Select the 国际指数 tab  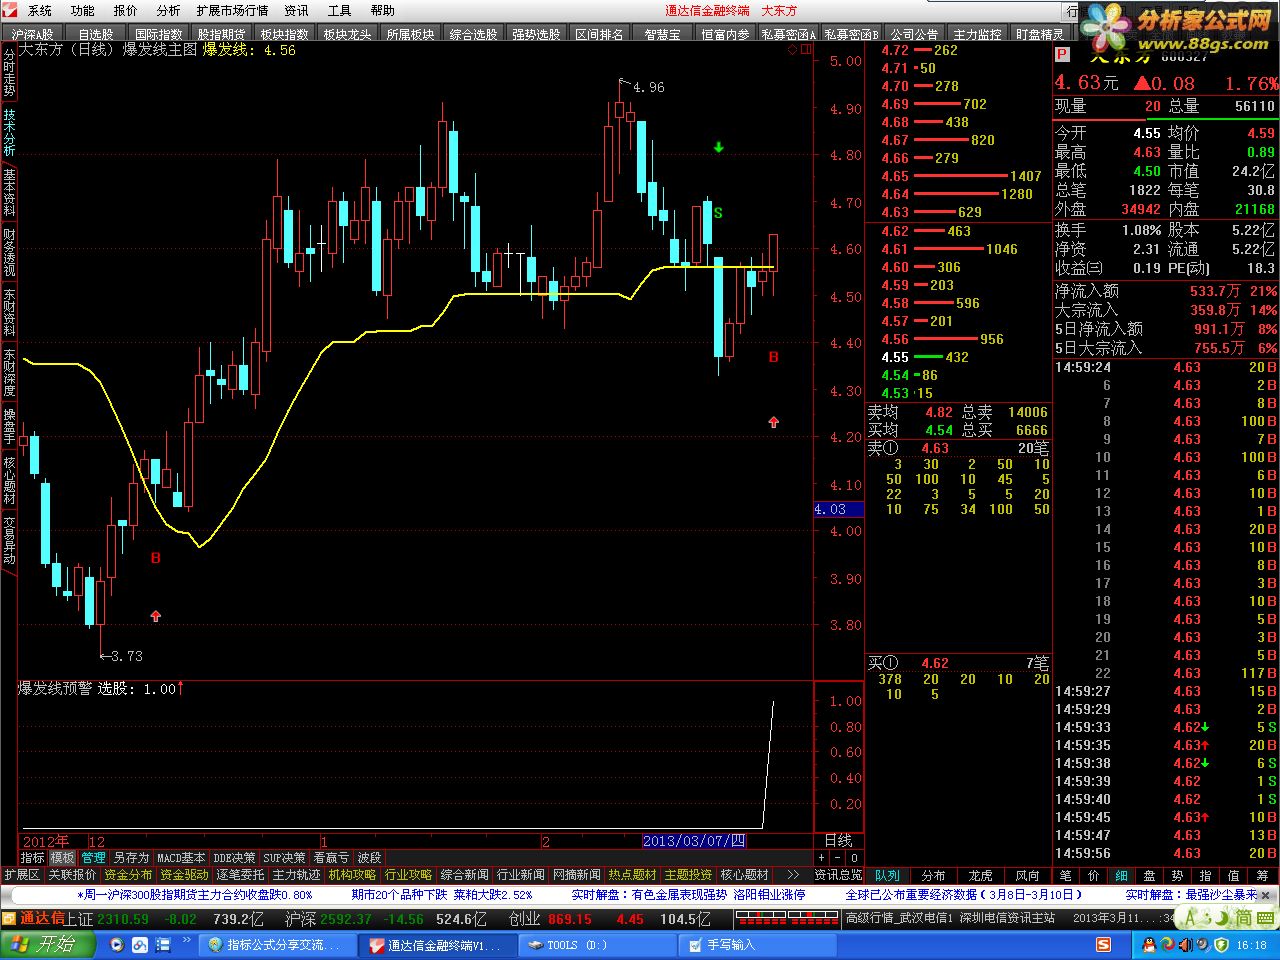tap(159, 34)
